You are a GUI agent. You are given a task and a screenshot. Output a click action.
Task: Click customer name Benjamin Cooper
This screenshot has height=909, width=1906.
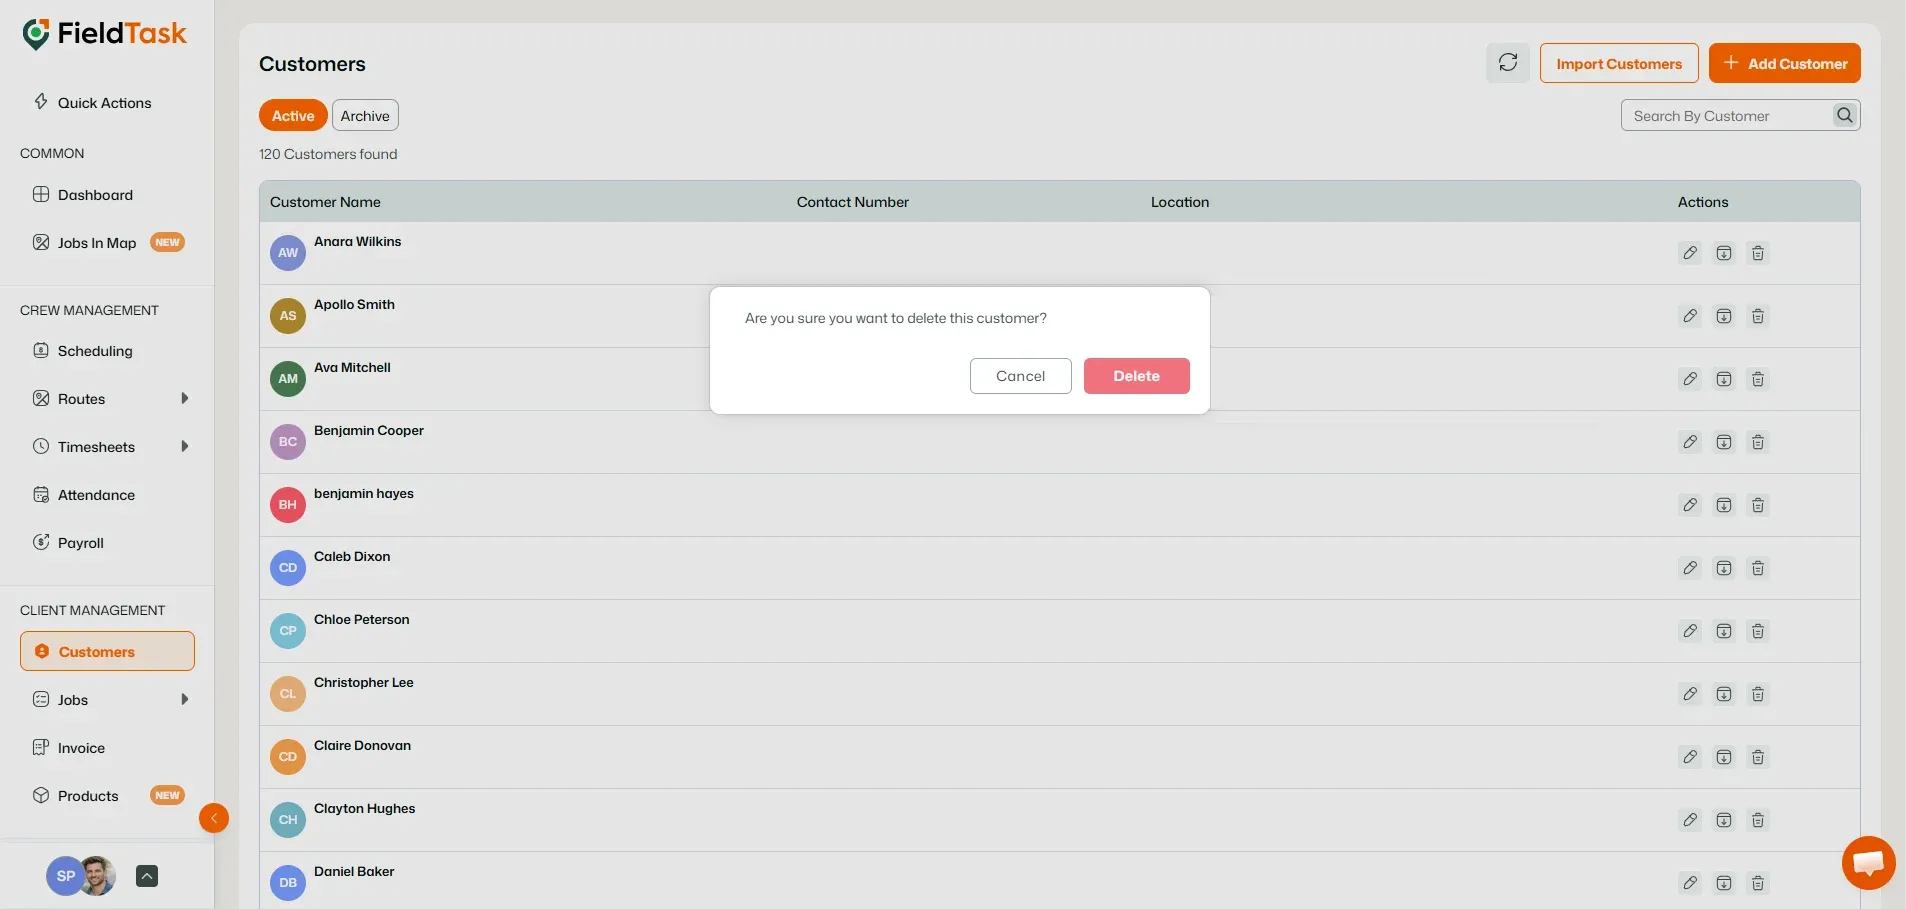coord(369,431)
